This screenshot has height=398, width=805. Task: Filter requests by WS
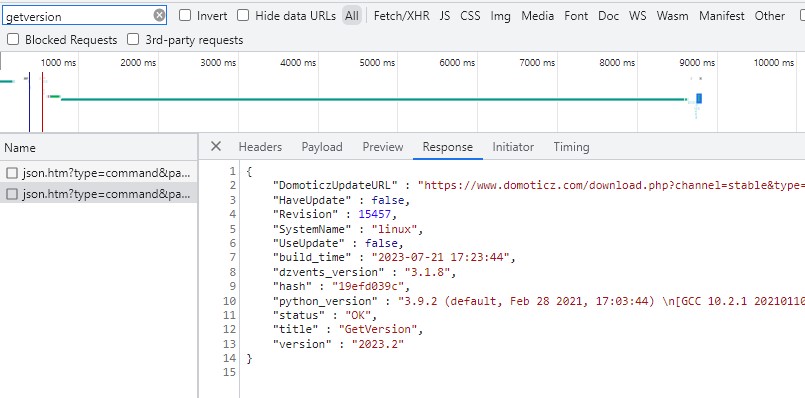pos(638,16)
